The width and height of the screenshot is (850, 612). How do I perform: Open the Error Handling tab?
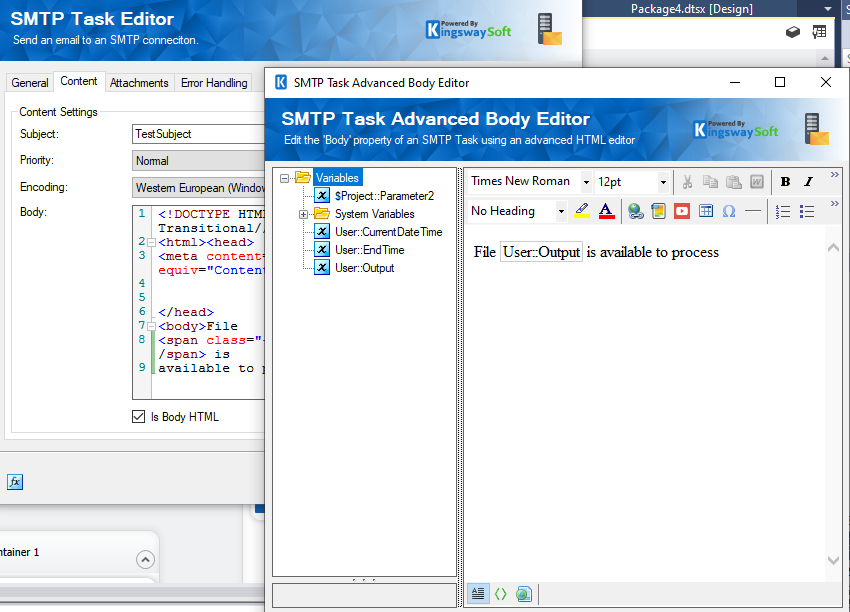[x=213, y=82]
